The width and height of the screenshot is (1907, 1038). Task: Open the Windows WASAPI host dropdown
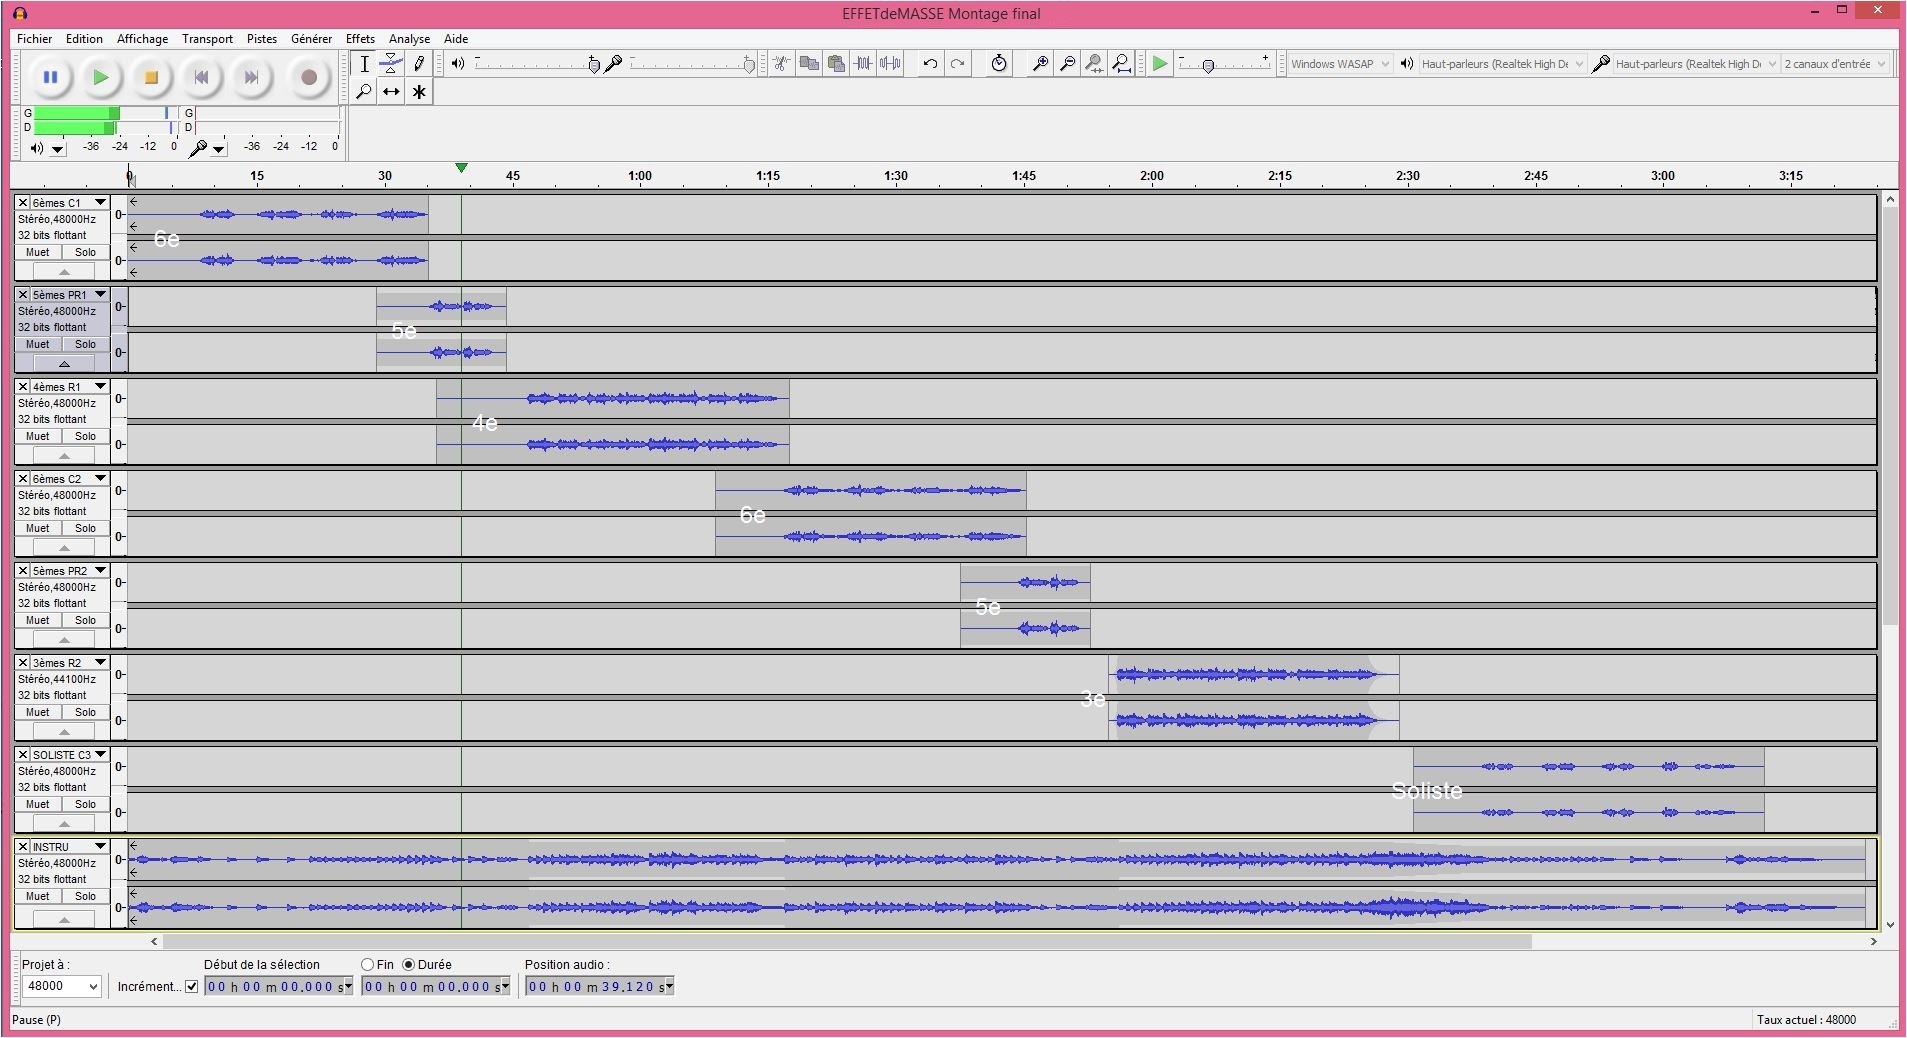point(1340,64)
